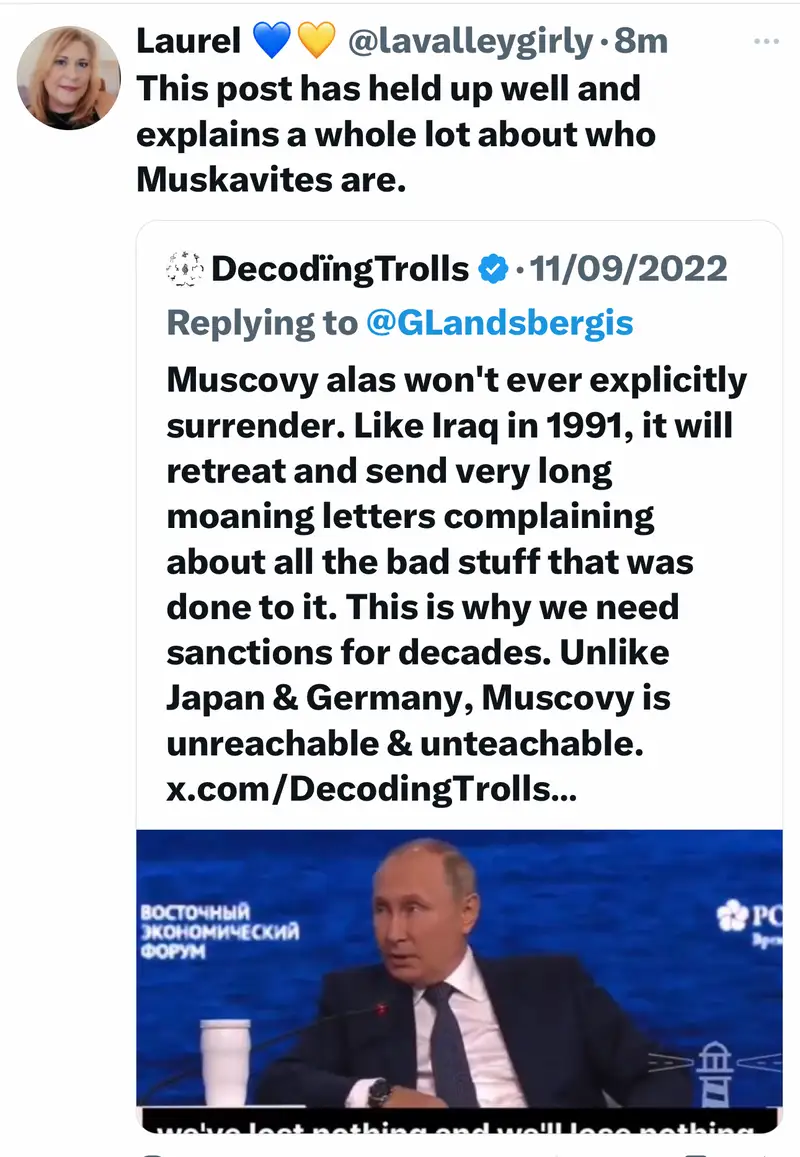Open the @GLandsbergis mention
This screenshot has width=800, height=1157.
point(500,323)
